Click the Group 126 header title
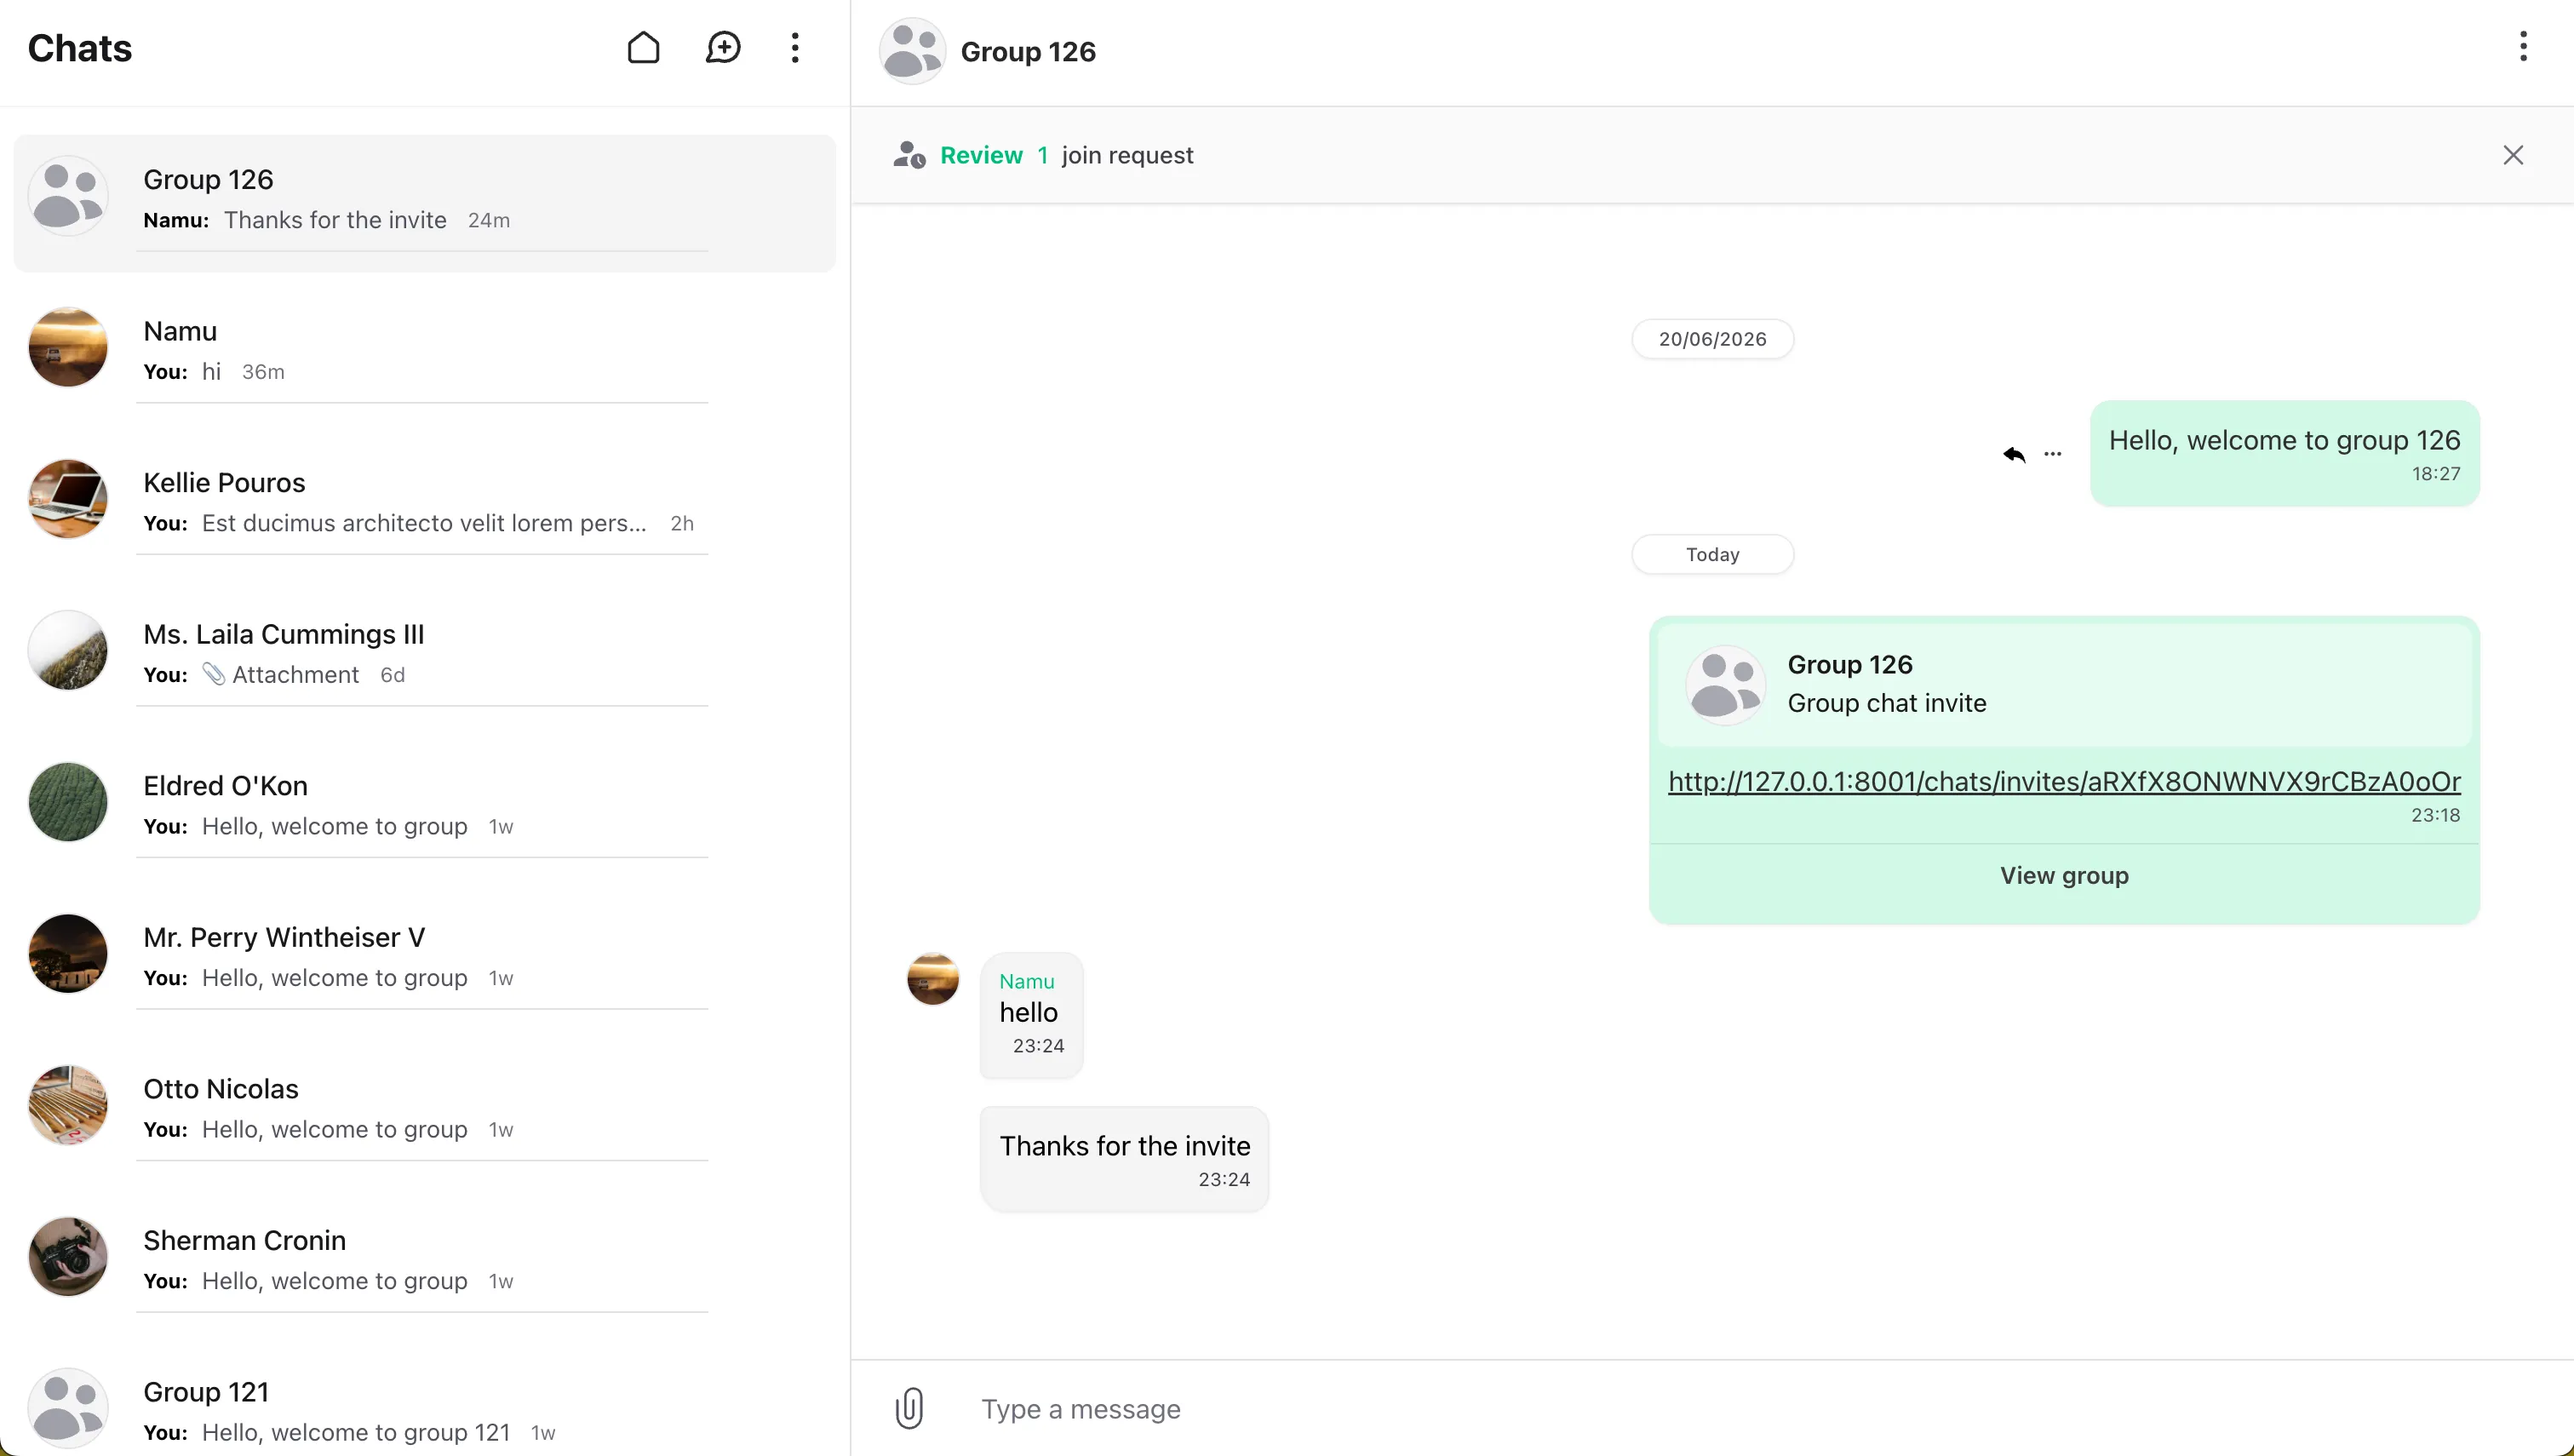Screen dimensions: 2574x1456 click(x=1028, y=51)
